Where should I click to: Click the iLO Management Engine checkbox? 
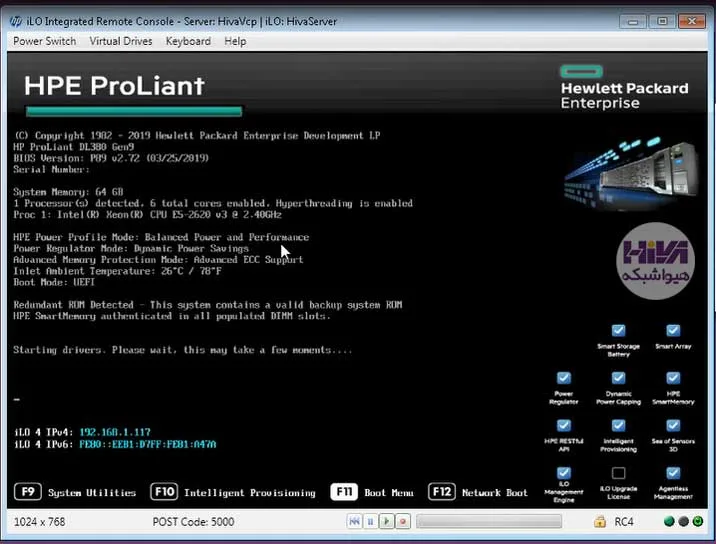(x=564, y=472)
